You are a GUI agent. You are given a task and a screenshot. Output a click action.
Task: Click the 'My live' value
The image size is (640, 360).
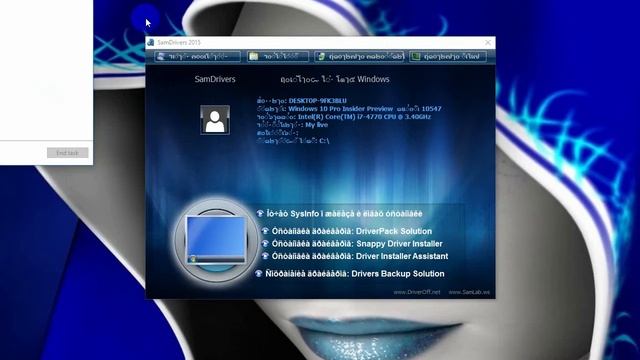click(316, 125)
